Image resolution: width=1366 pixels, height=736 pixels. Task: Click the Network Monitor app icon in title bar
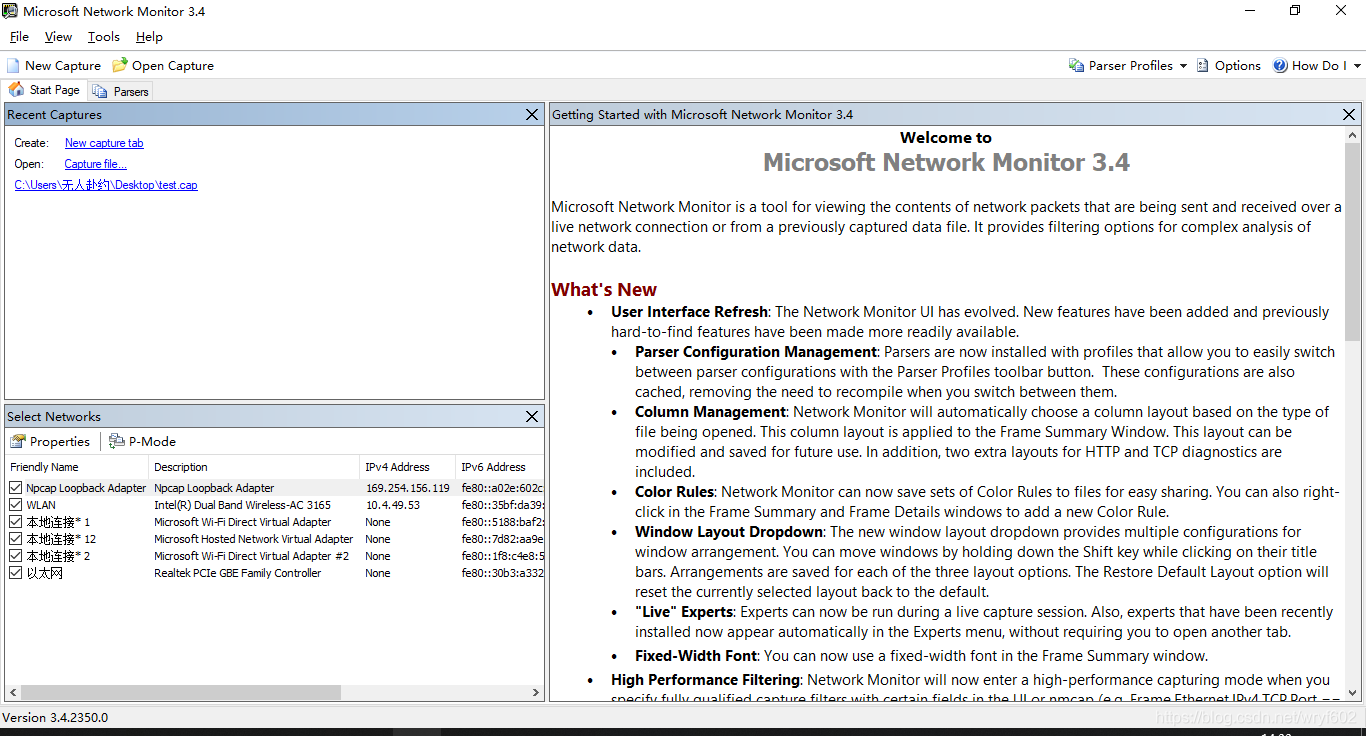coord(11,11)
